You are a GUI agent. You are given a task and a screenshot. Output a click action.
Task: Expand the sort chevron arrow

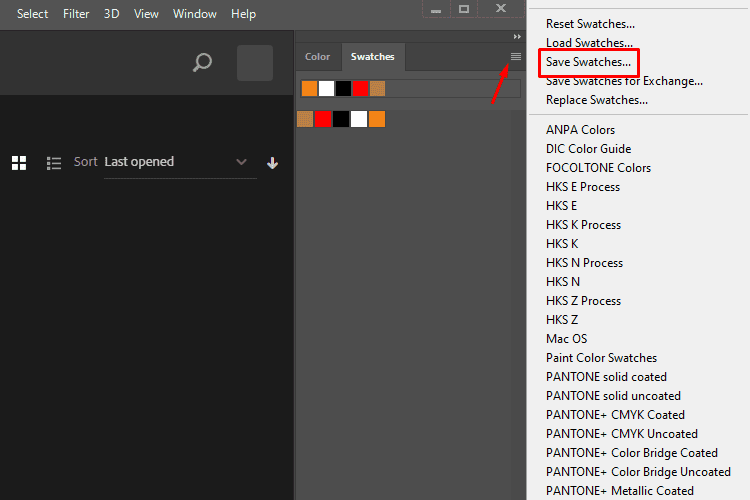pyautogui.click(x=242, y=162)
